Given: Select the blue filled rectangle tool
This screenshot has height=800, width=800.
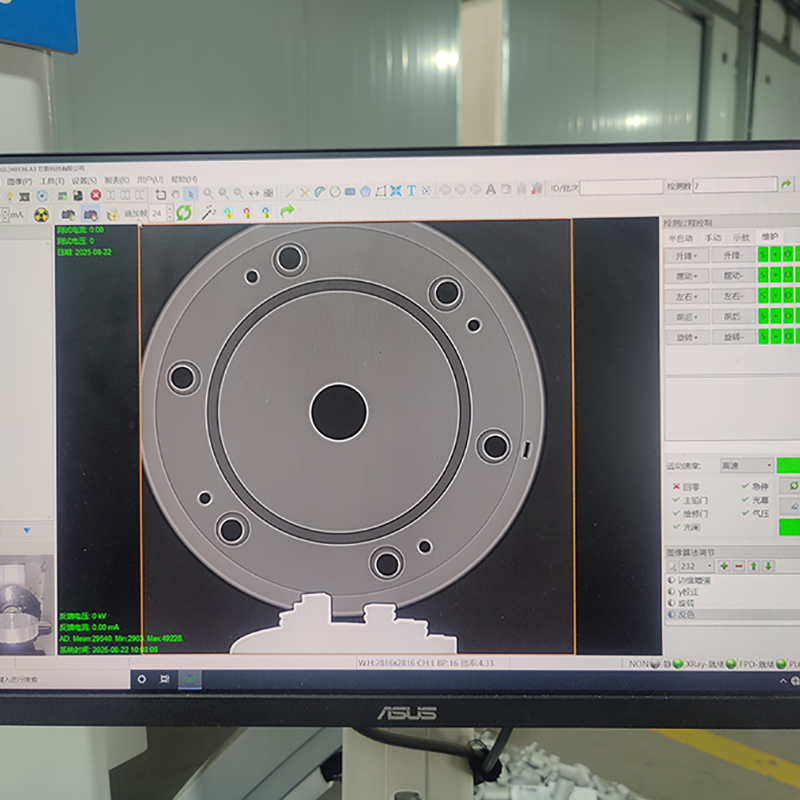Looking at the screenshot, I should (x=350, y=192).
